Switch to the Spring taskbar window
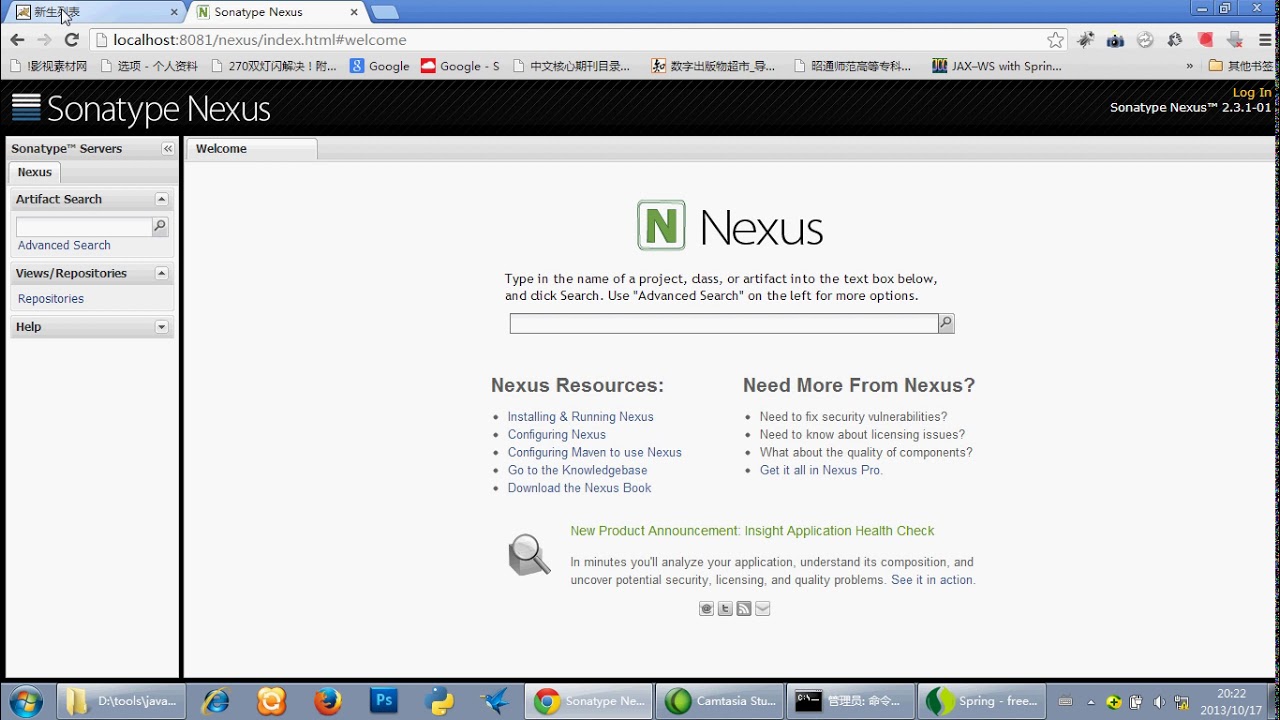The height and width of the screenshot is (720, 1280). tap(982, 701)
